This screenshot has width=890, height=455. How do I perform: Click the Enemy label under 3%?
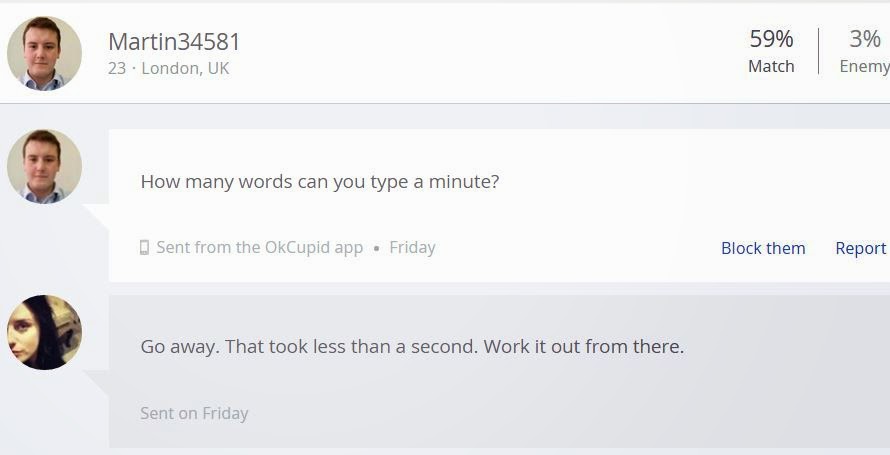(x=864, y=66)
